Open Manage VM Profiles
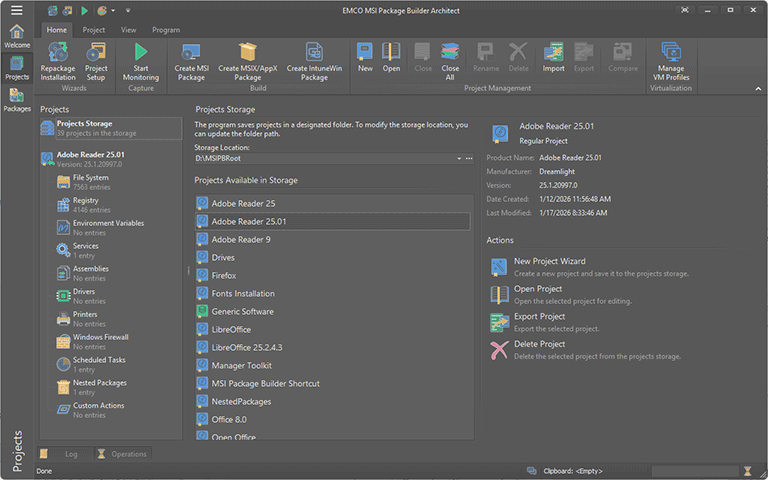Screen dimensions: 768x480 pyautogui.click(x=671, y=53)
